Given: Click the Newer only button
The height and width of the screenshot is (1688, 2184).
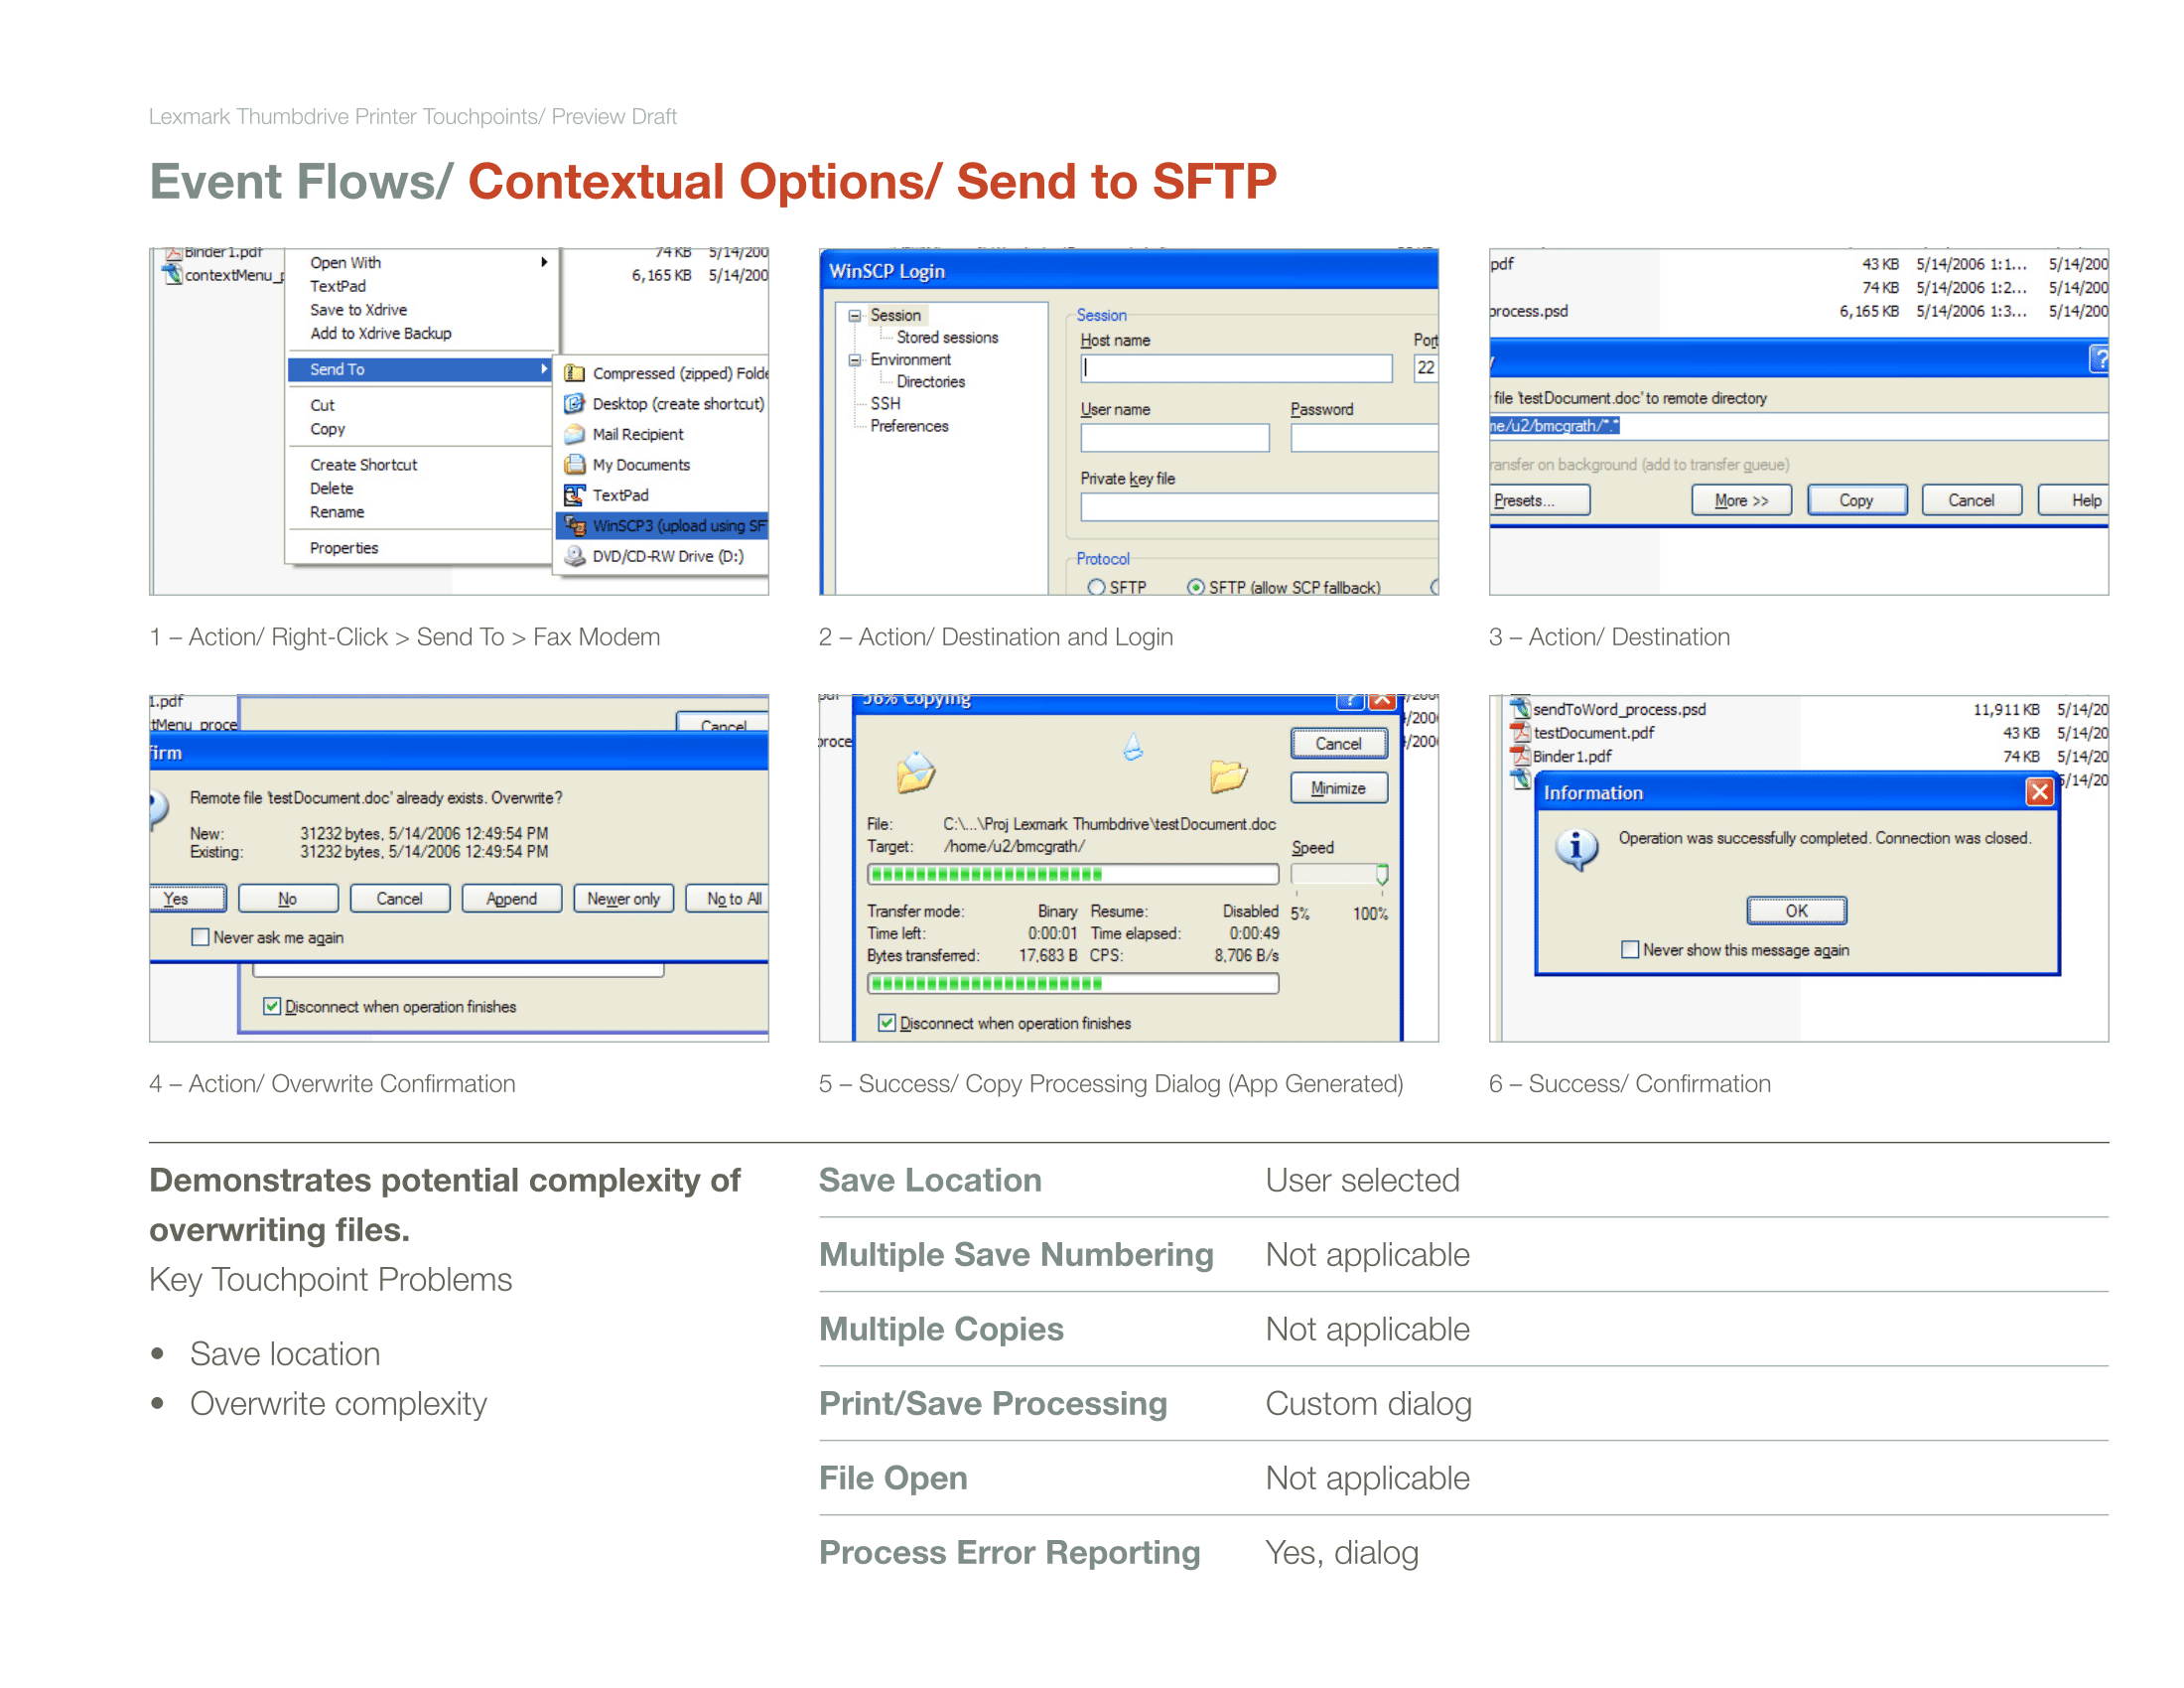Looking at the screenshot, I should [x=623, y=898].
